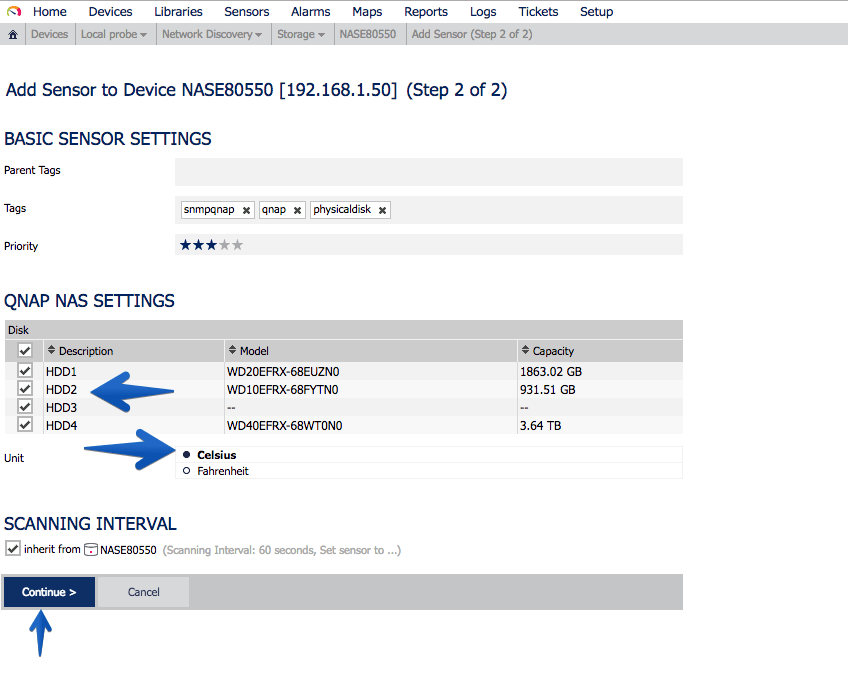Open the NASE80550 inherit-from link
This screenshot has height=677, width=848.
128,550
